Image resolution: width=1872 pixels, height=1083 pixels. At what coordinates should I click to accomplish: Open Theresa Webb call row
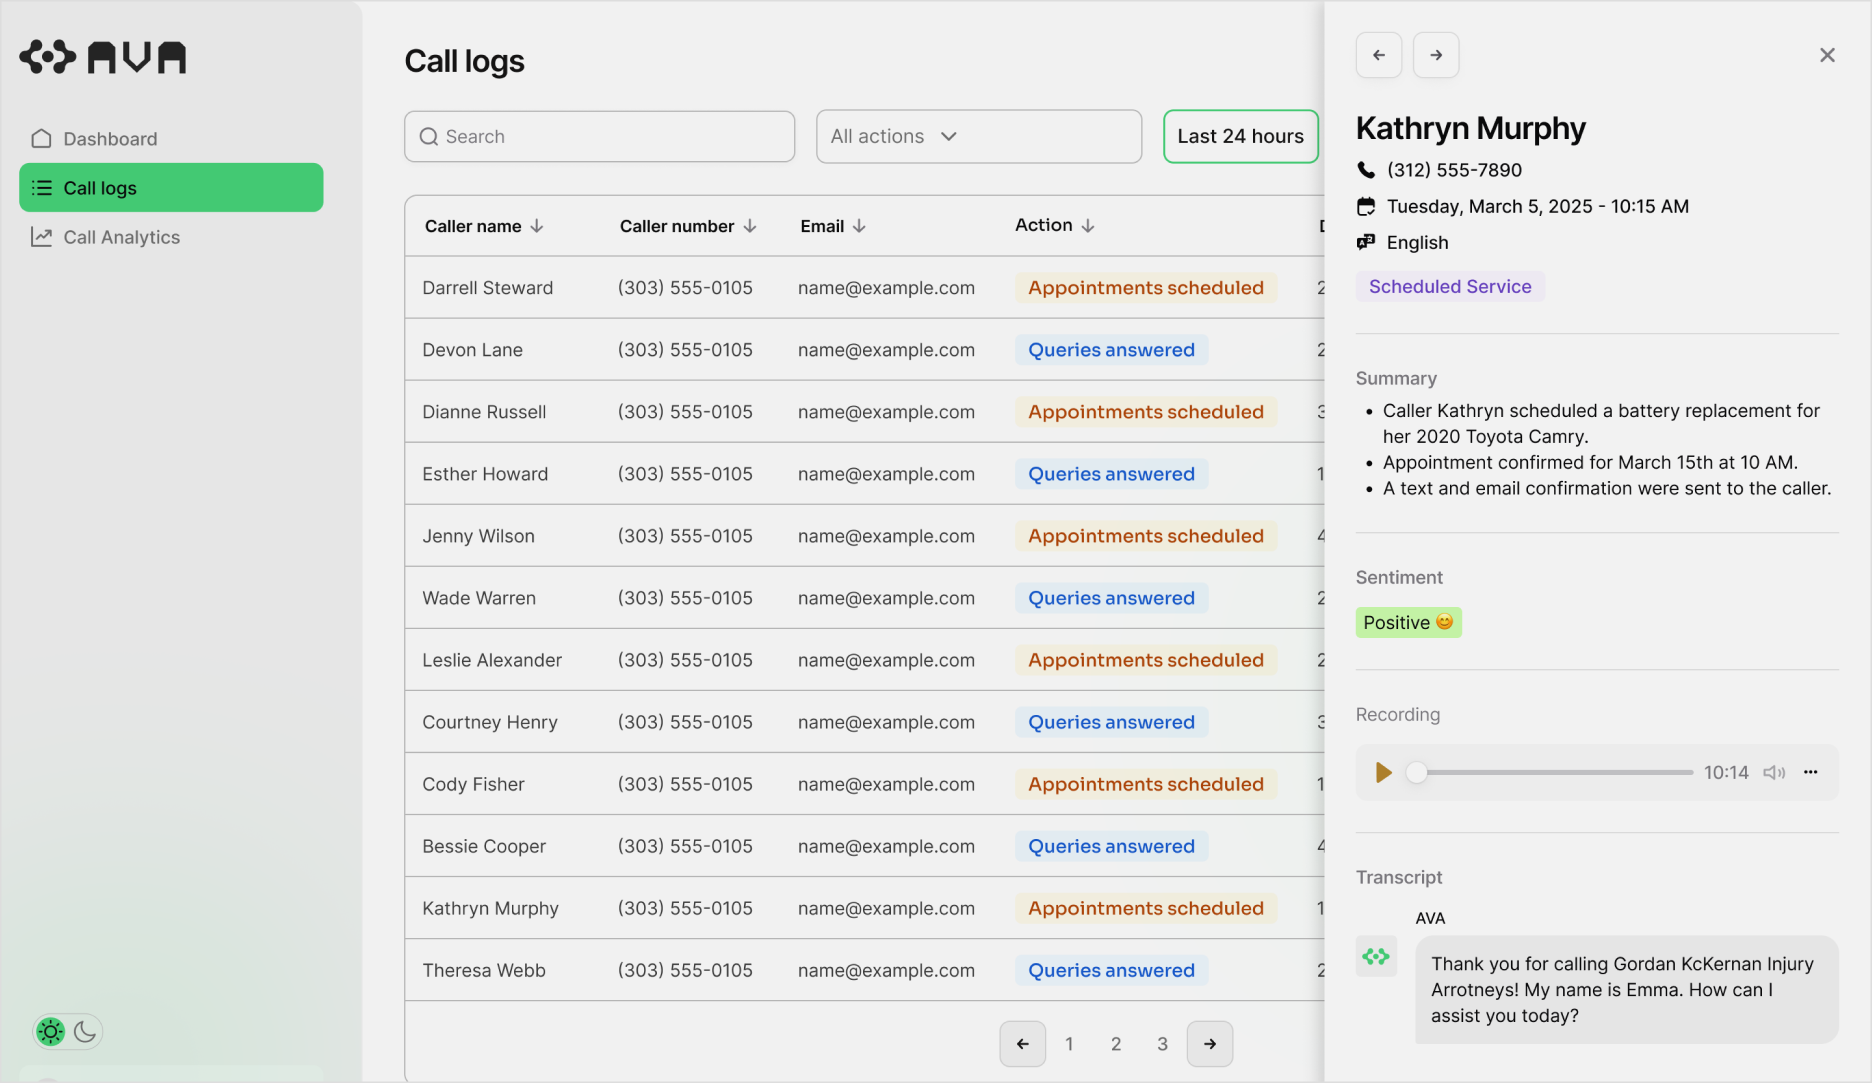[864, 970]
